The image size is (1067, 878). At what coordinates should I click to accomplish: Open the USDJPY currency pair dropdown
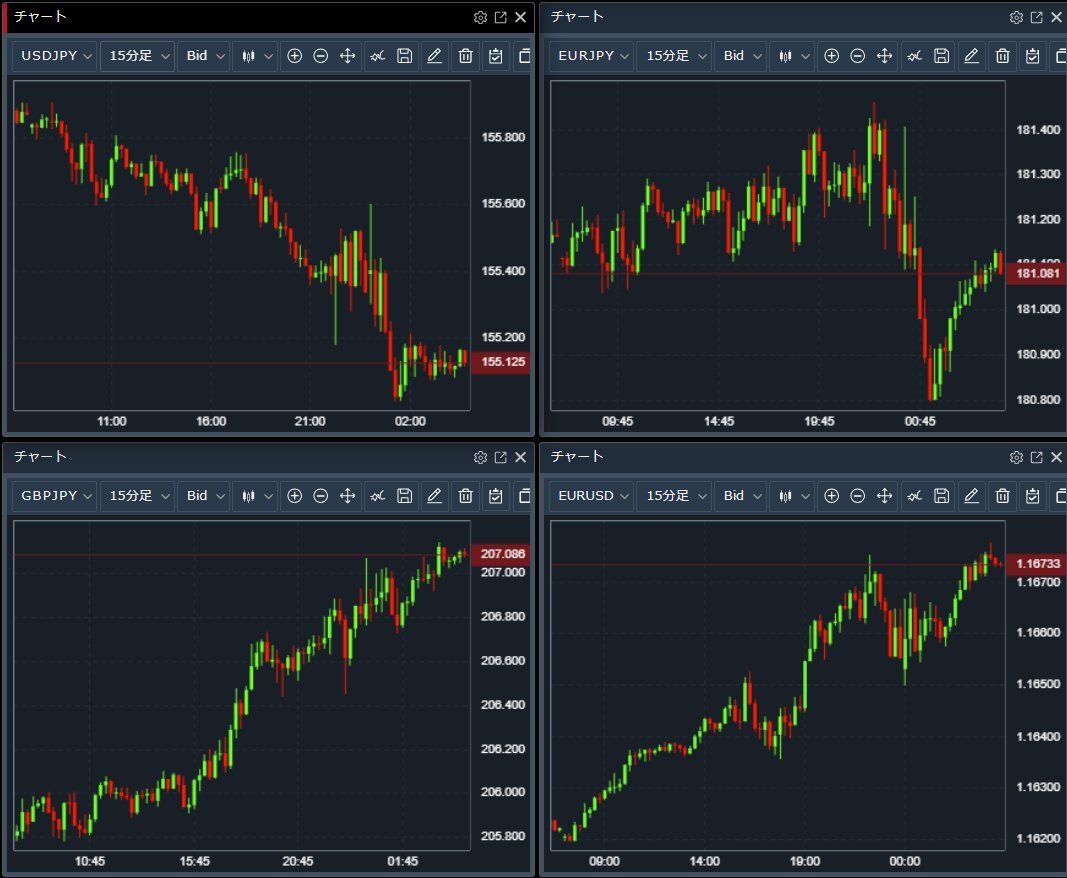click(56, 56)
